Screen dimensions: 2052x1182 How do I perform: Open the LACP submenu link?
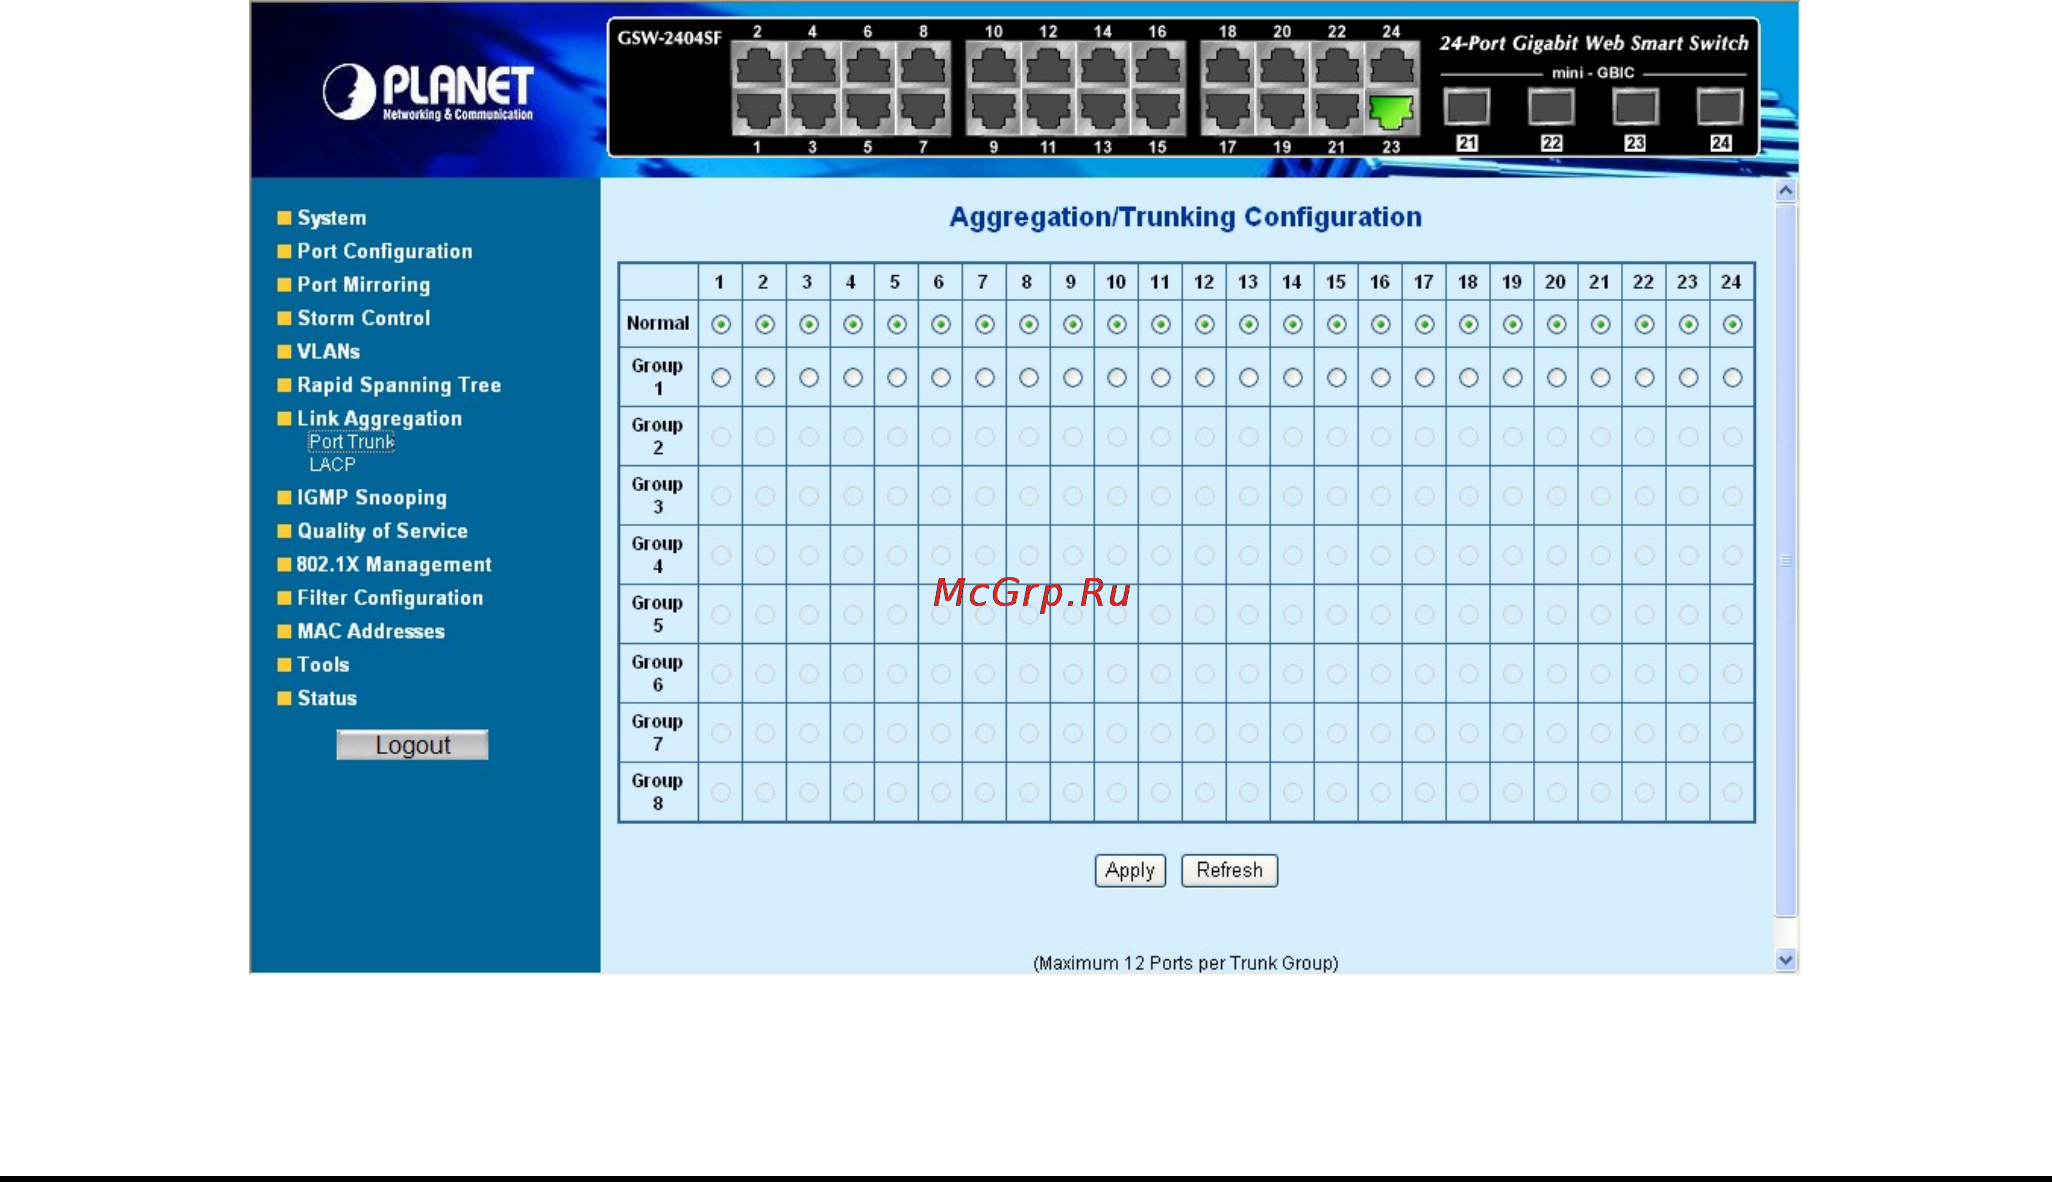332,465
